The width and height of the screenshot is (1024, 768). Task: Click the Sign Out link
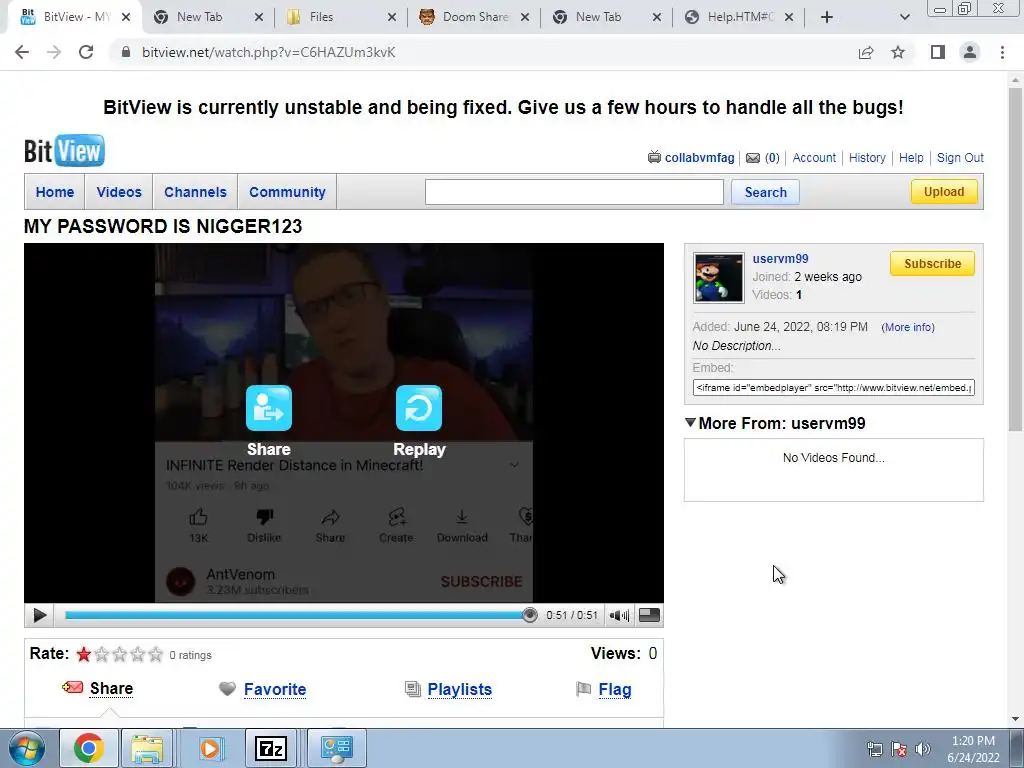tap(960, 157)
